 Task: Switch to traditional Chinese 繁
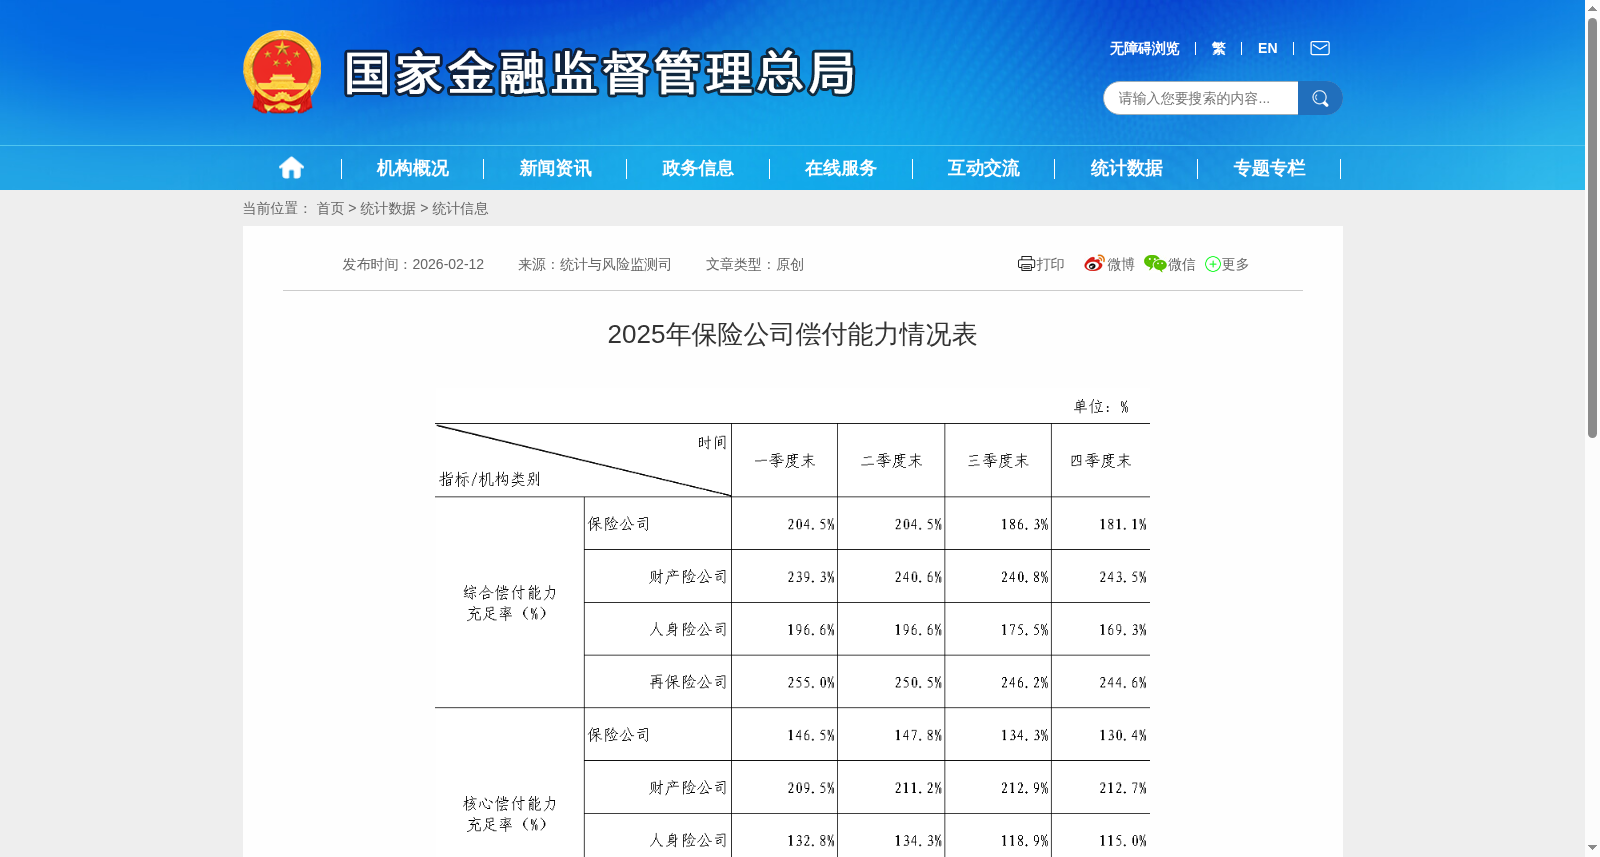pos(1218,48)
